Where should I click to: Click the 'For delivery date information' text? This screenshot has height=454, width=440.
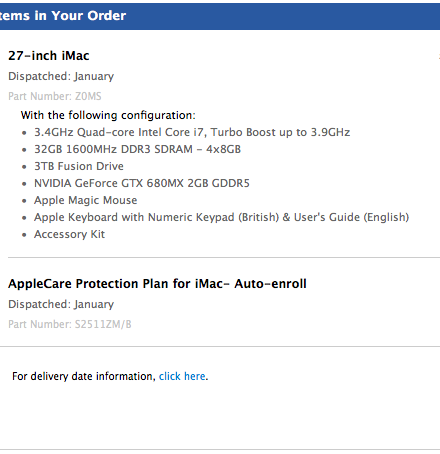click(x=84, y=376)
